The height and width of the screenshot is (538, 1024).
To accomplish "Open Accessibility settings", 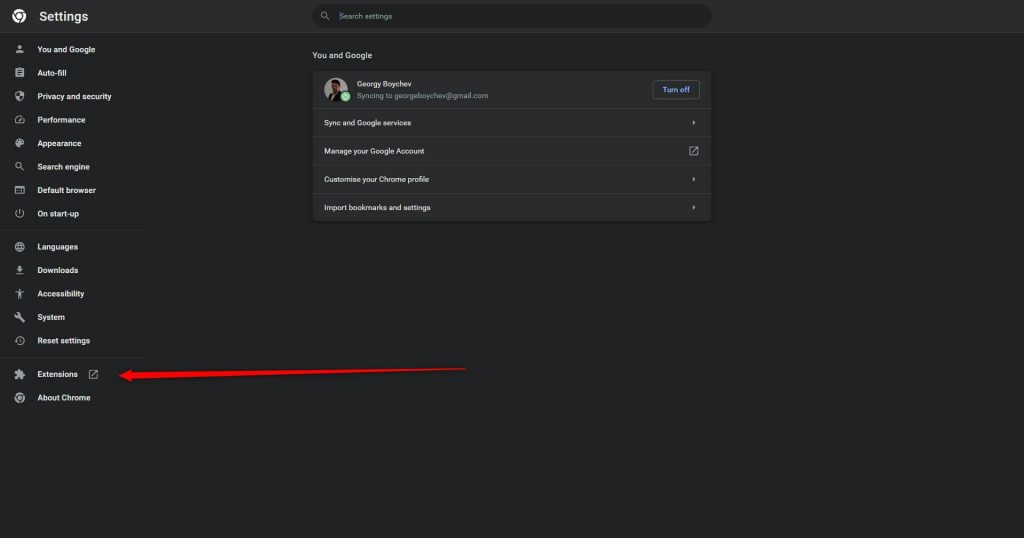I will (61, 294).
